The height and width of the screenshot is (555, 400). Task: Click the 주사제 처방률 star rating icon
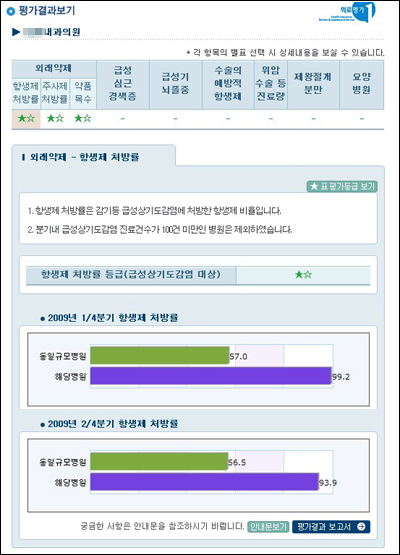click(55, 118)
